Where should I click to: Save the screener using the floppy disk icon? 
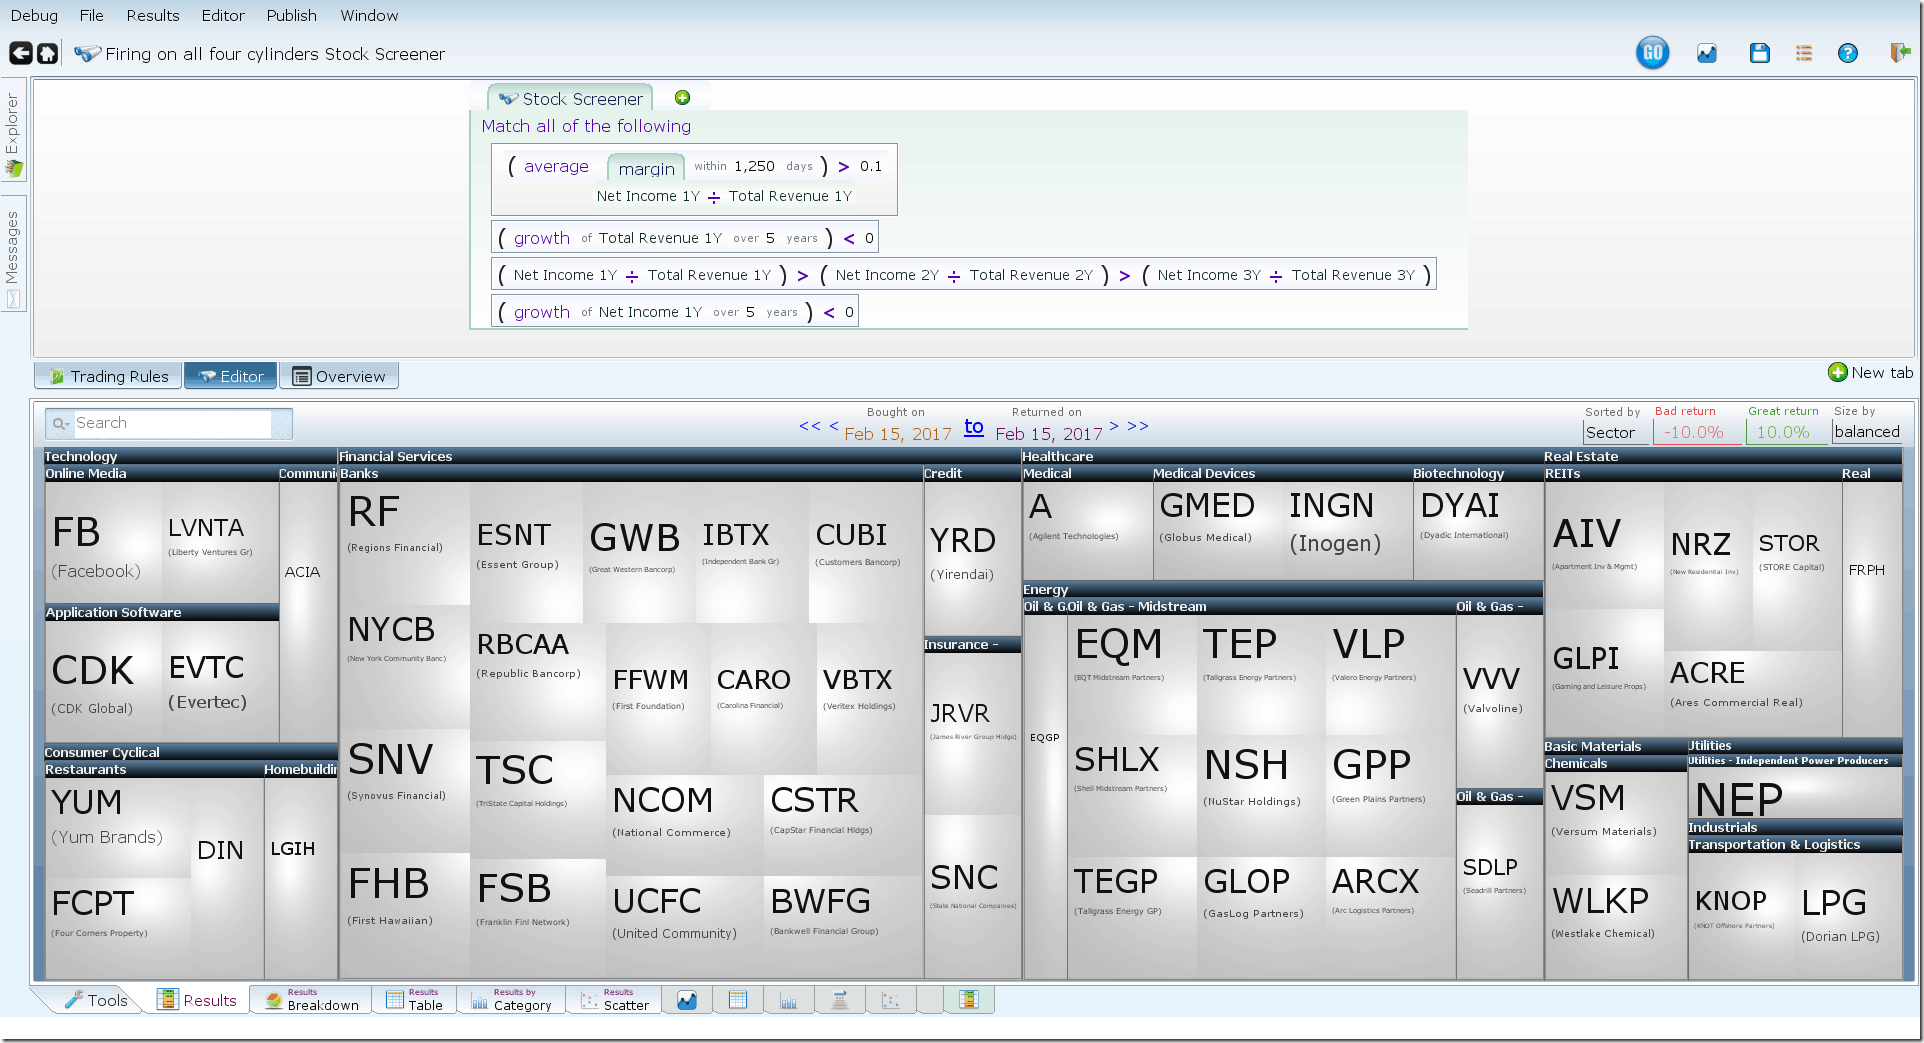(x=1759, y=54)
